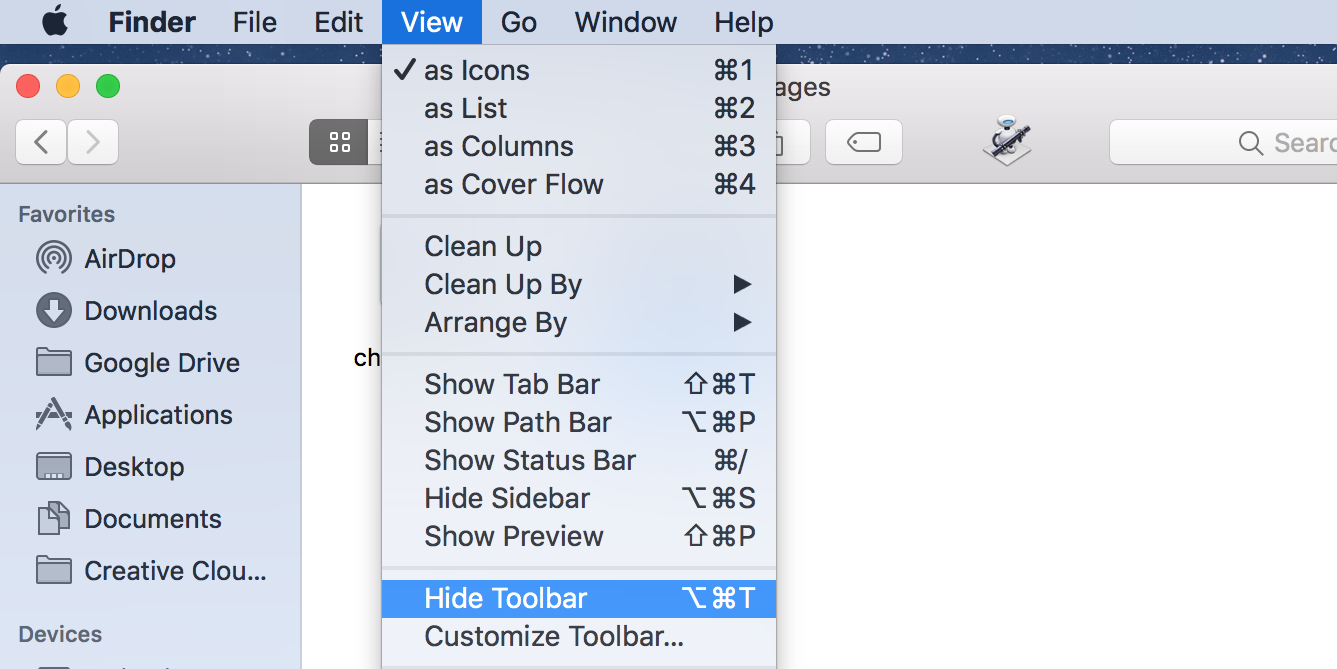This screenshot has width=1337, height=669.
Task: Open the Downloads folder in sidebar
Action: 150,311
